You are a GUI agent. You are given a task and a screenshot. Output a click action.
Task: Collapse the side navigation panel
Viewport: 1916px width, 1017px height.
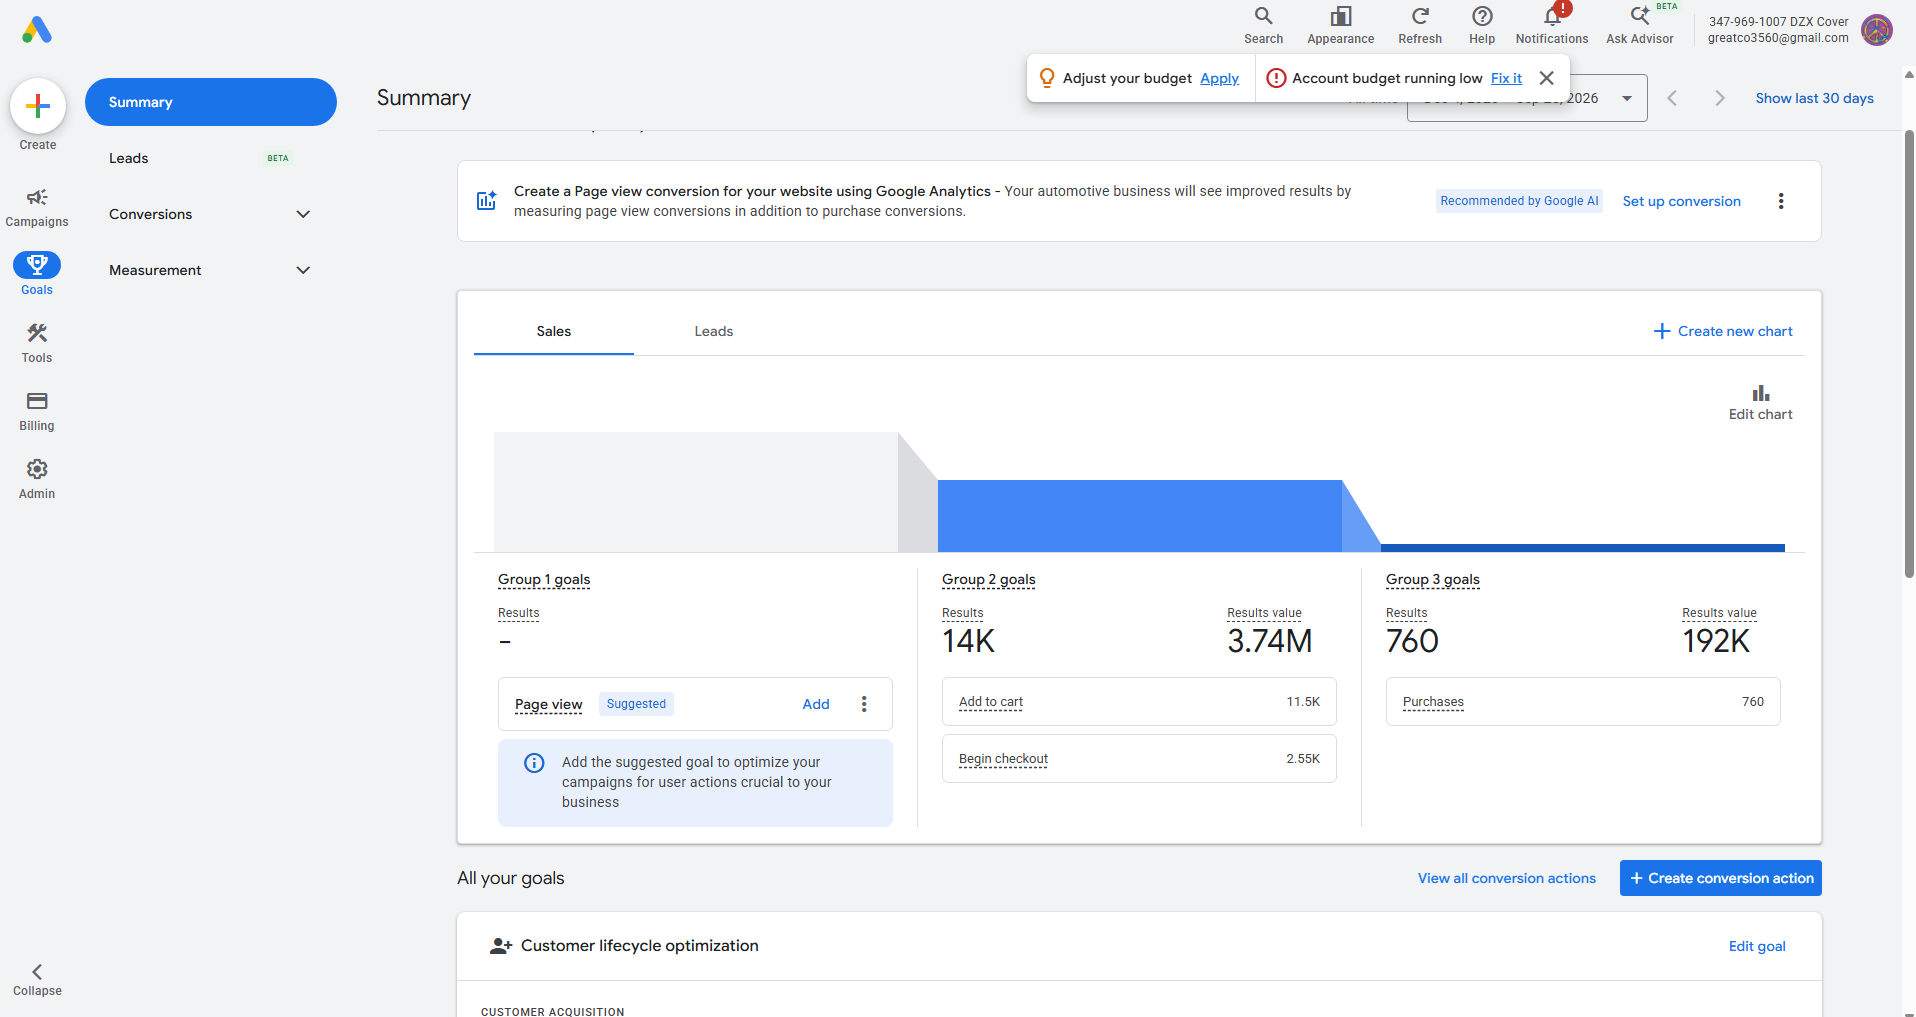tap(37, 980)
